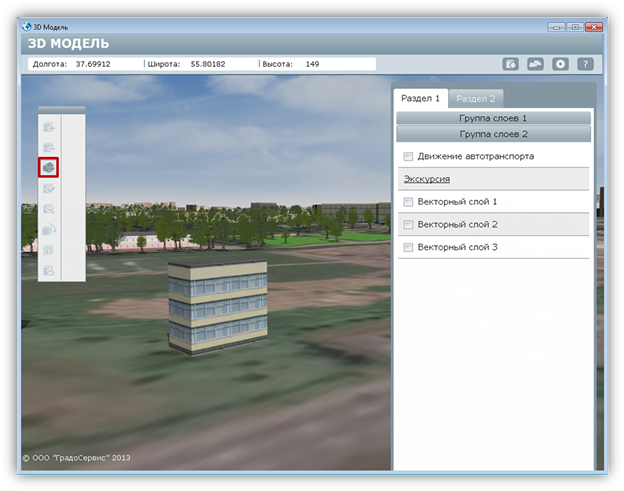624x491 pixels.
Task: Click the 3D building model in the scene
Action: click(x=217, y=305)
